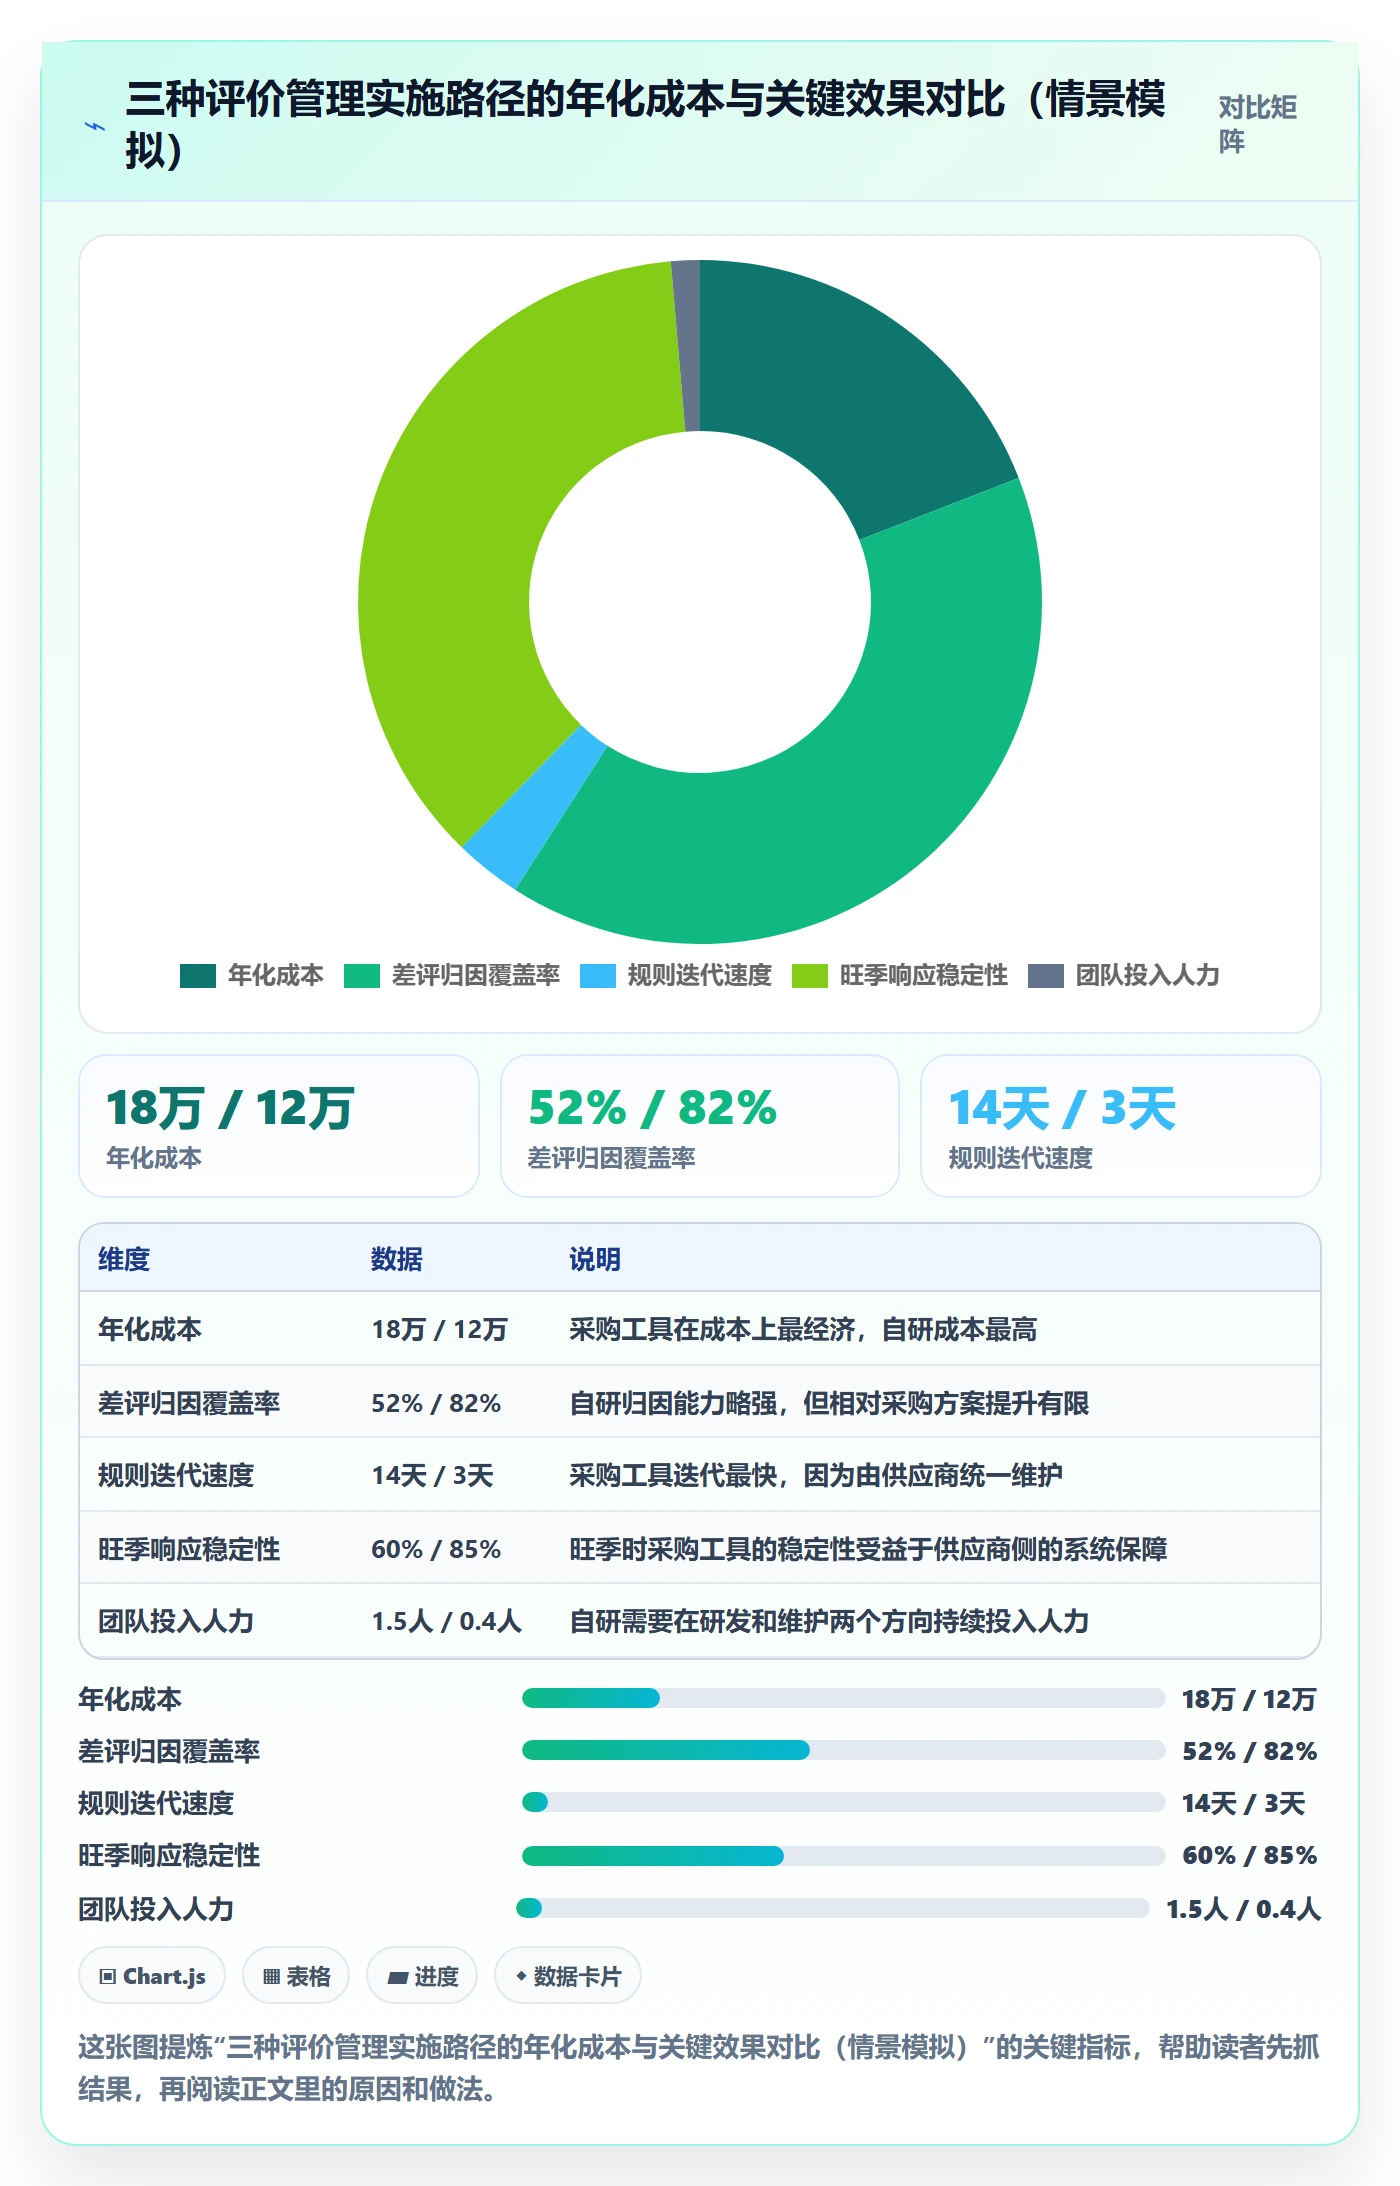The height and width of the screenshot is (2186, 1400).
Task: Select the Chart.js tag chip
Action: (x=152, y=1975)
